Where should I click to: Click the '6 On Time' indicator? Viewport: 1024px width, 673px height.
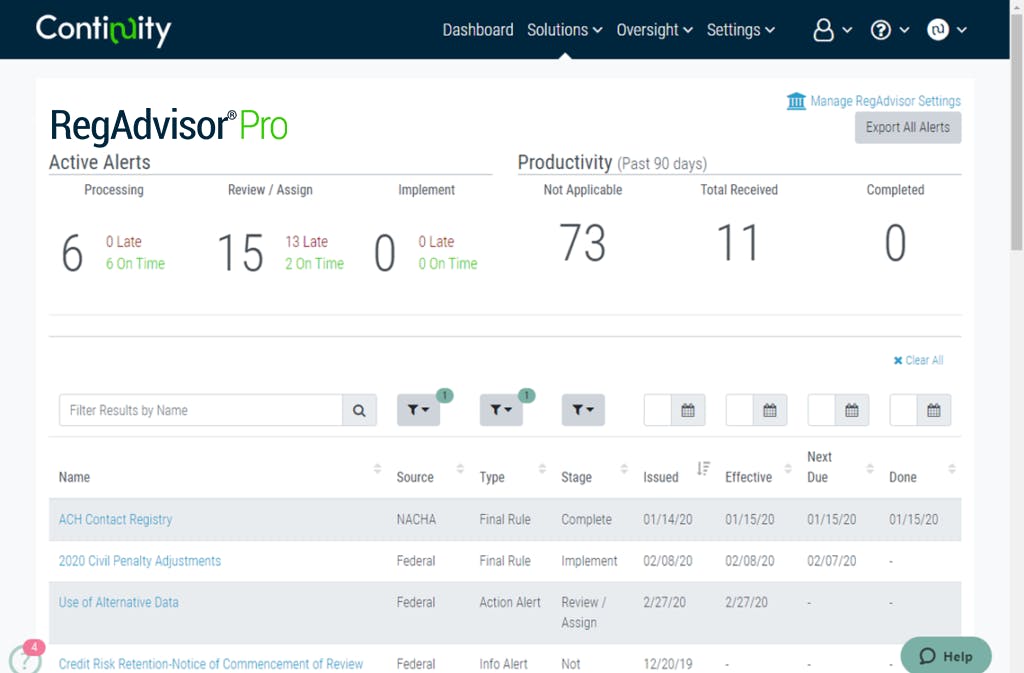(x=135, y=264)
